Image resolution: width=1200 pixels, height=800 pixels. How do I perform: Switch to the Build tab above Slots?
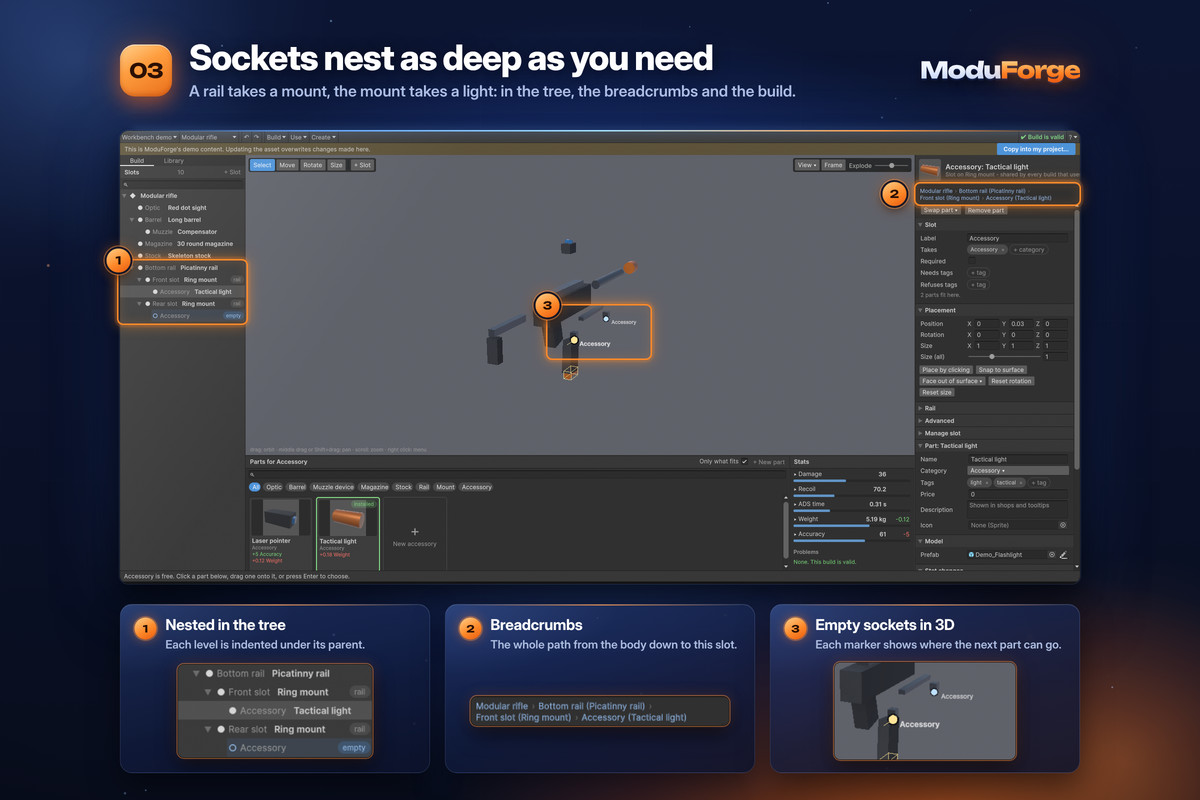click(x=137, y=161)
